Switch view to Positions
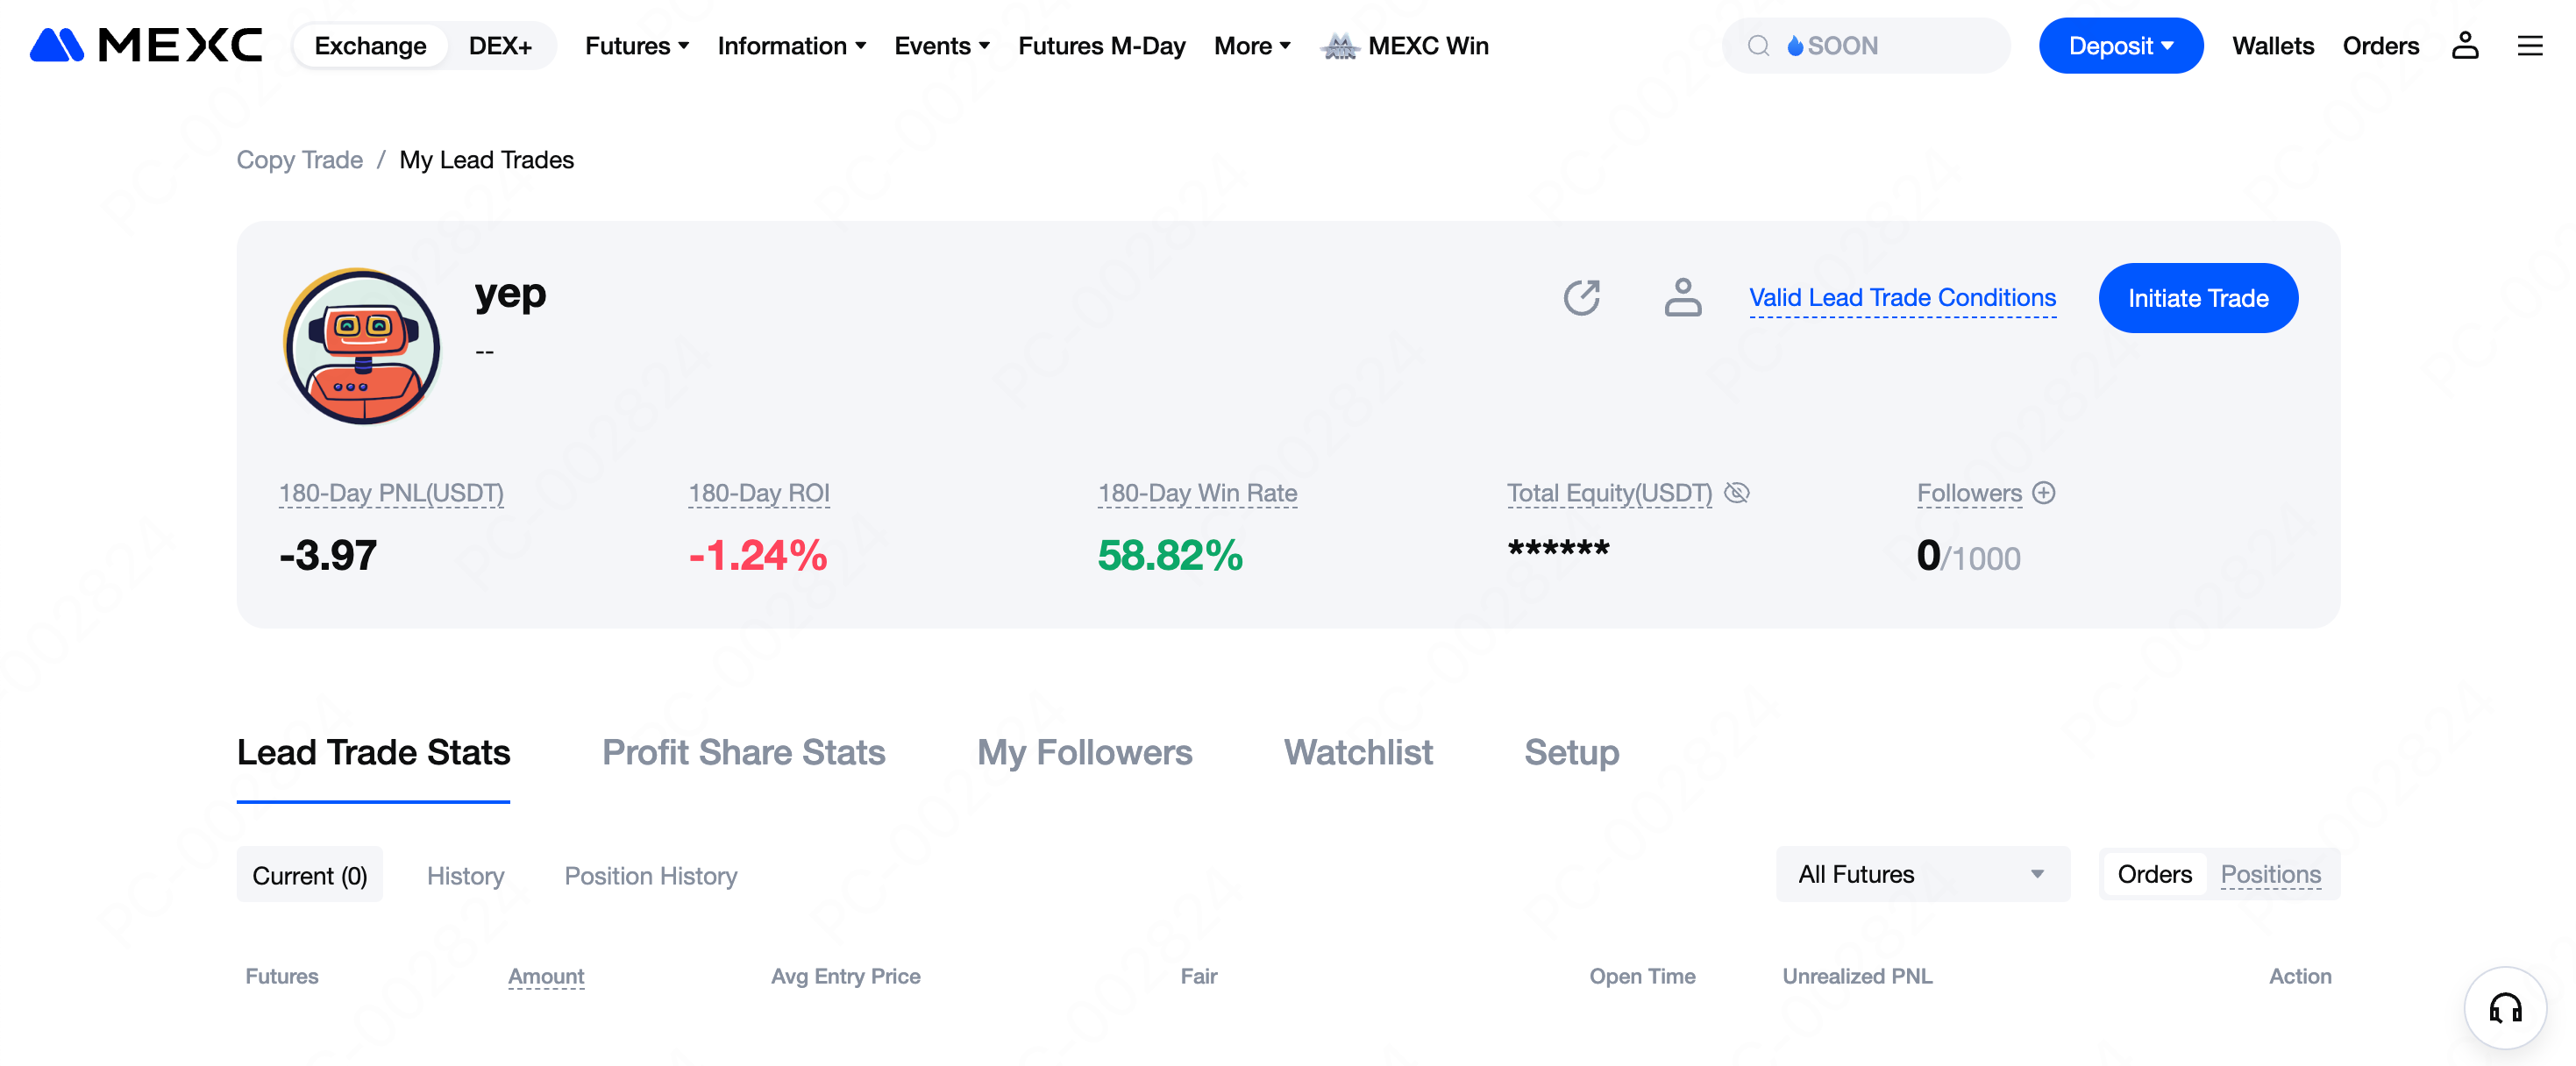Screen dimensions: 2576x1066 click(x=2270, y=874)
